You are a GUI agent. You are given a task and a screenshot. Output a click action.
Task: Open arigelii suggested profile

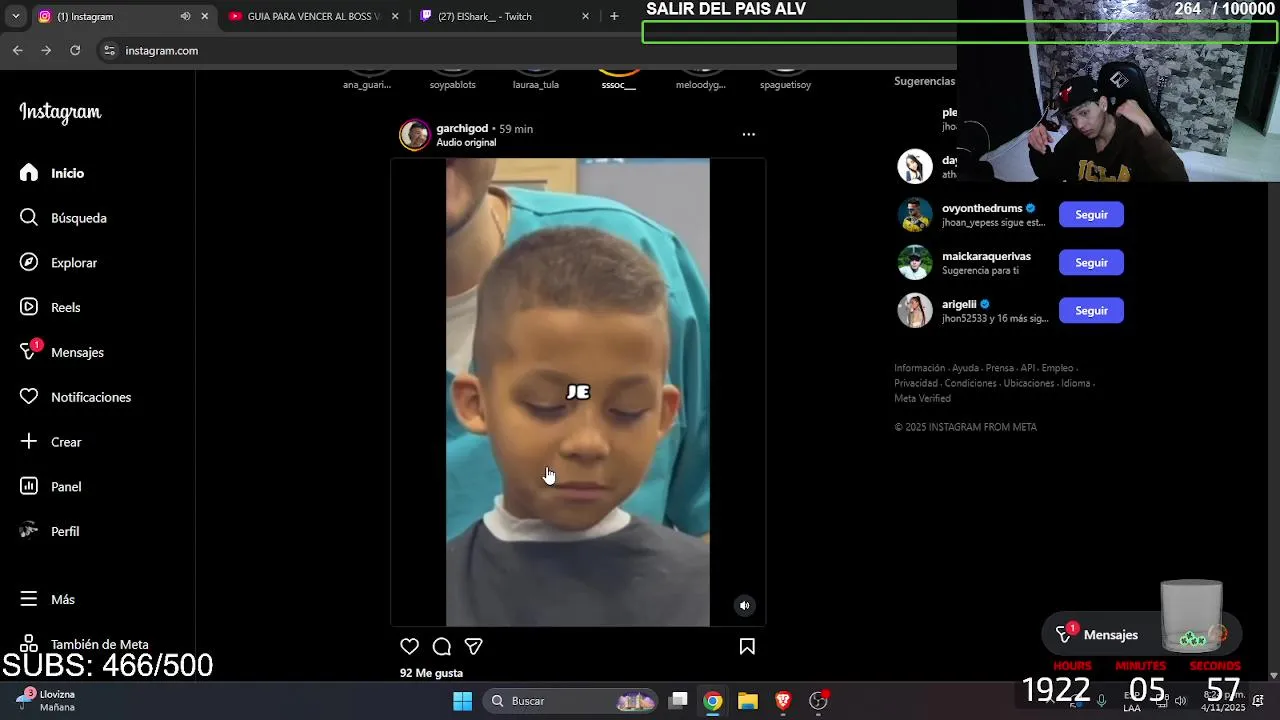[x=959, y=304]
